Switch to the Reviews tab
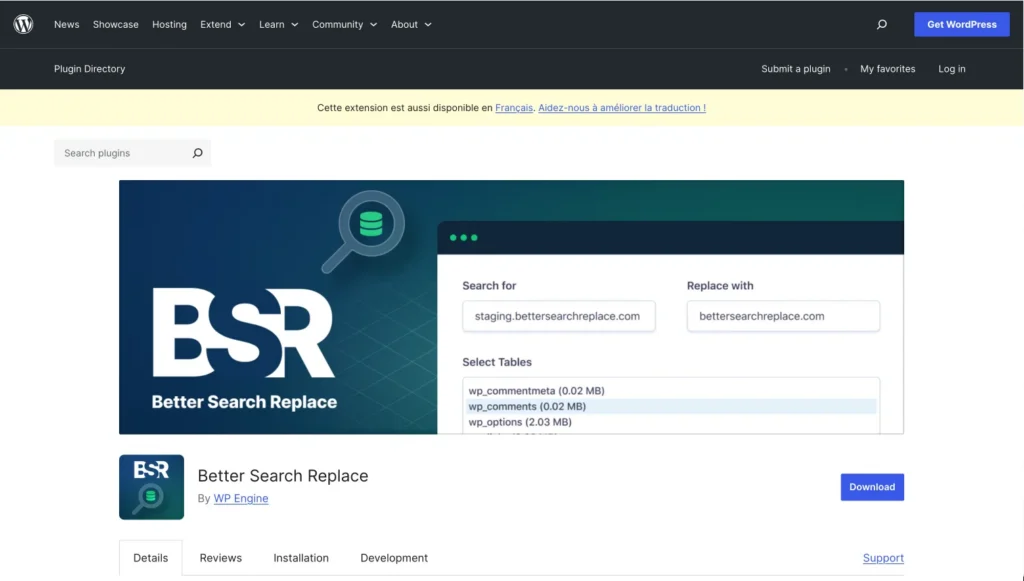The image size is (1024, 581). pyautogui.click(x=220, y=558)
